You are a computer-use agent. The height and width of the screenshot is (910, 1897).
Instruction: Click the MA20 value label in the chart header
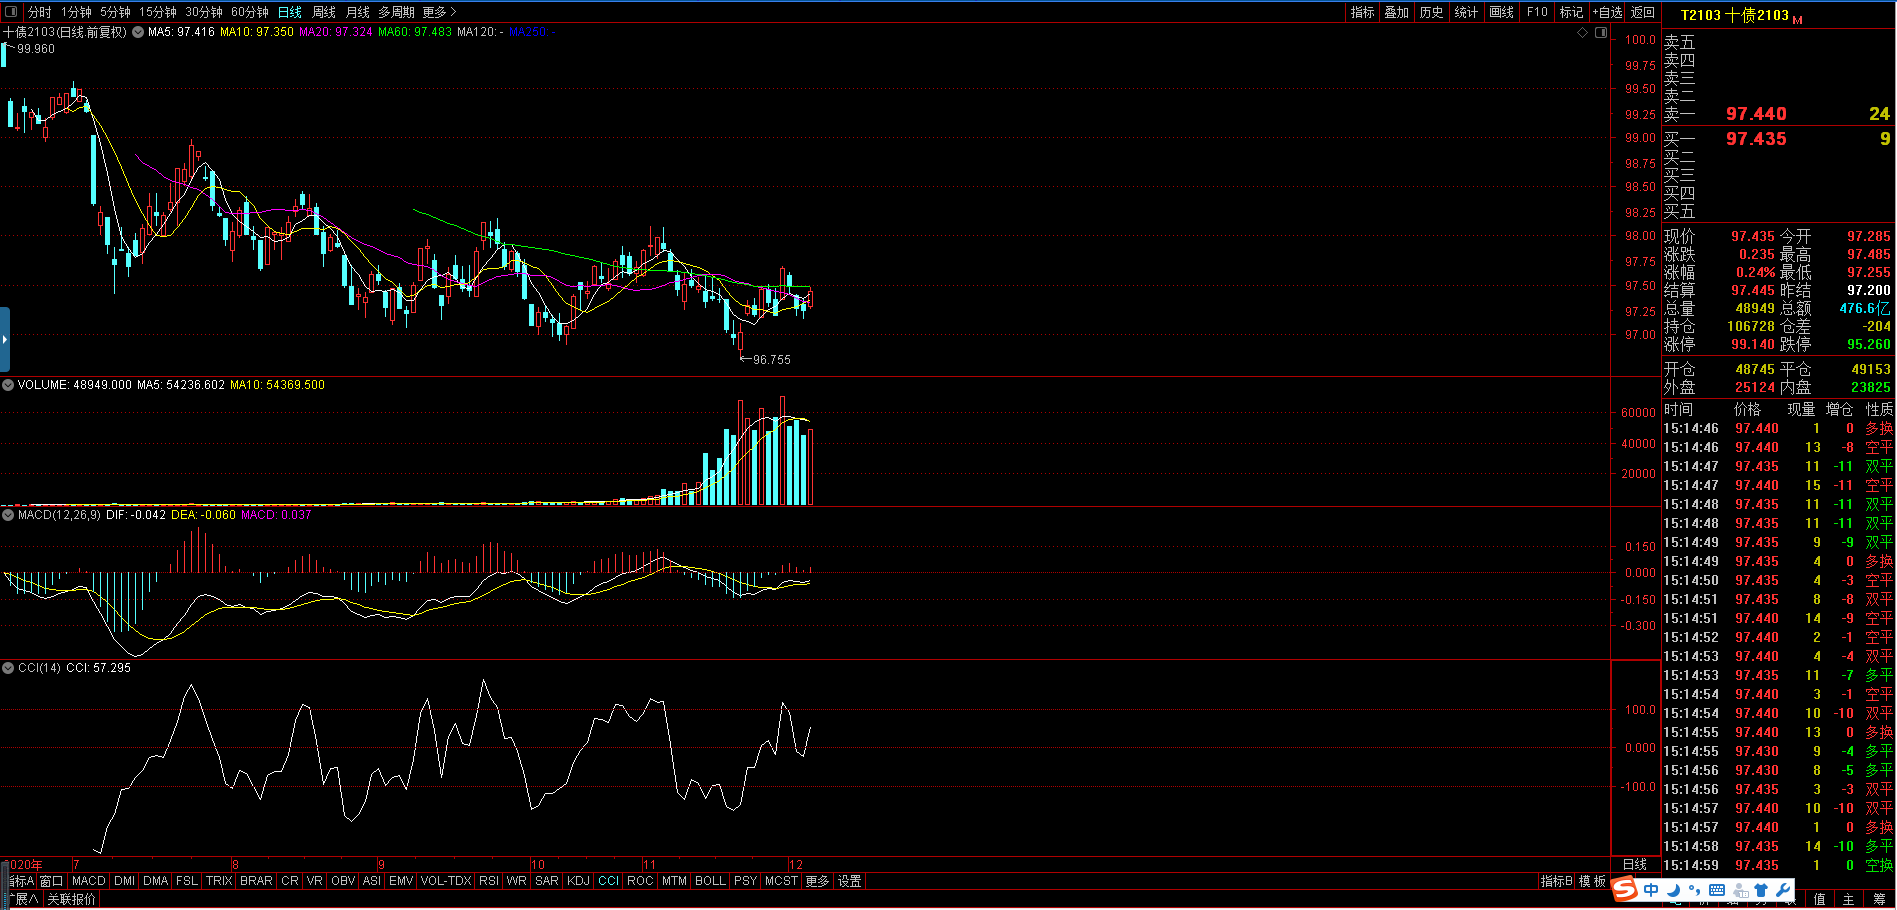[x=336, y=32]
